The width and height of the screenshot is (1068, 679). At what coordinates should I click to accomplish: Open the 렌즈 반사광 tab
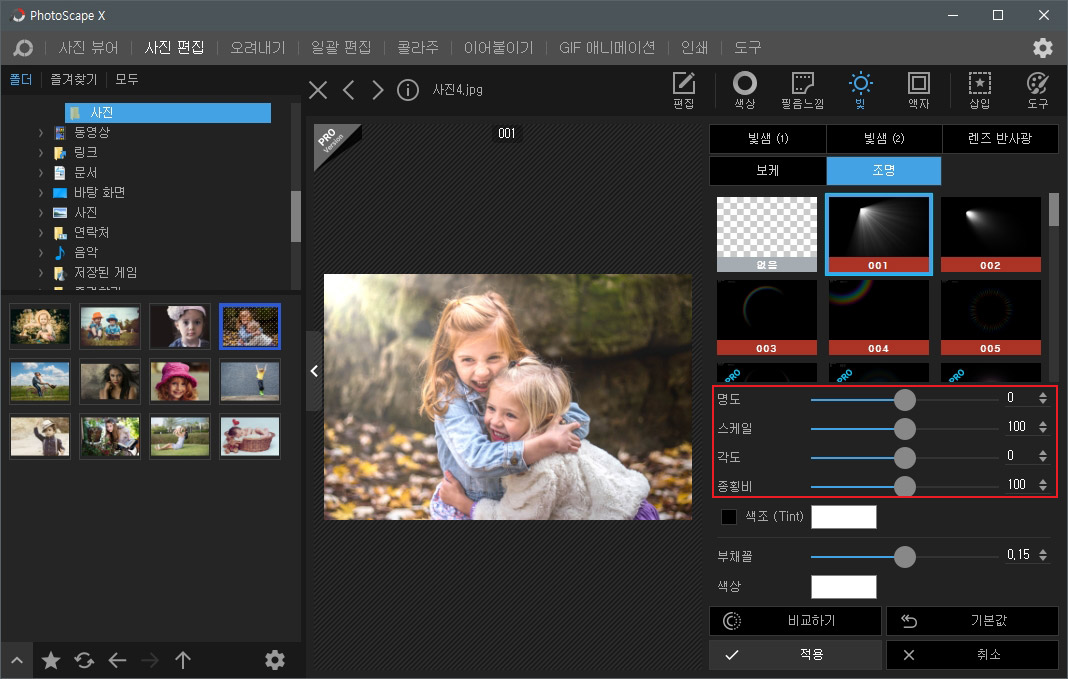1000,139
